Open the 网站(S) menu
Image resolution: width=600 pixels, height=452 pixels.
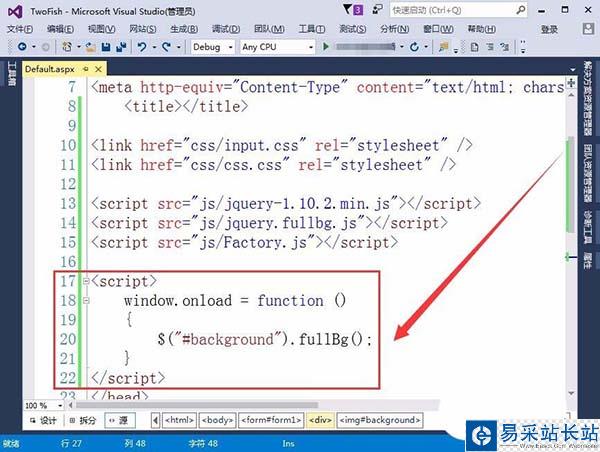click(142, 29)
